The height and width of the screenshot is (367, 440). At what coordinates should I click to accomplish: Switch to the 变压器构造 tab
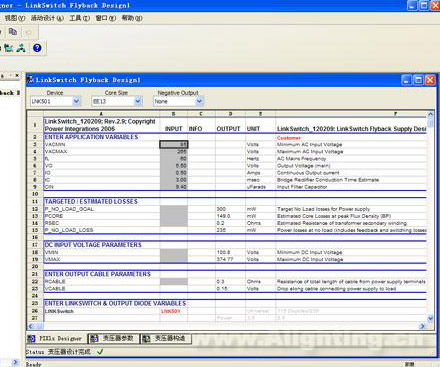[x=166, y=338]
